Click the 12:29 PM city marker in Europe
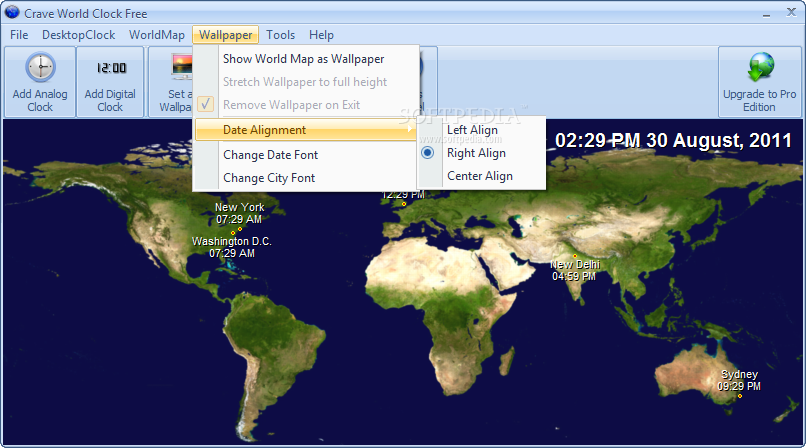This screenshot has width=806, height=448. (404, 204)
